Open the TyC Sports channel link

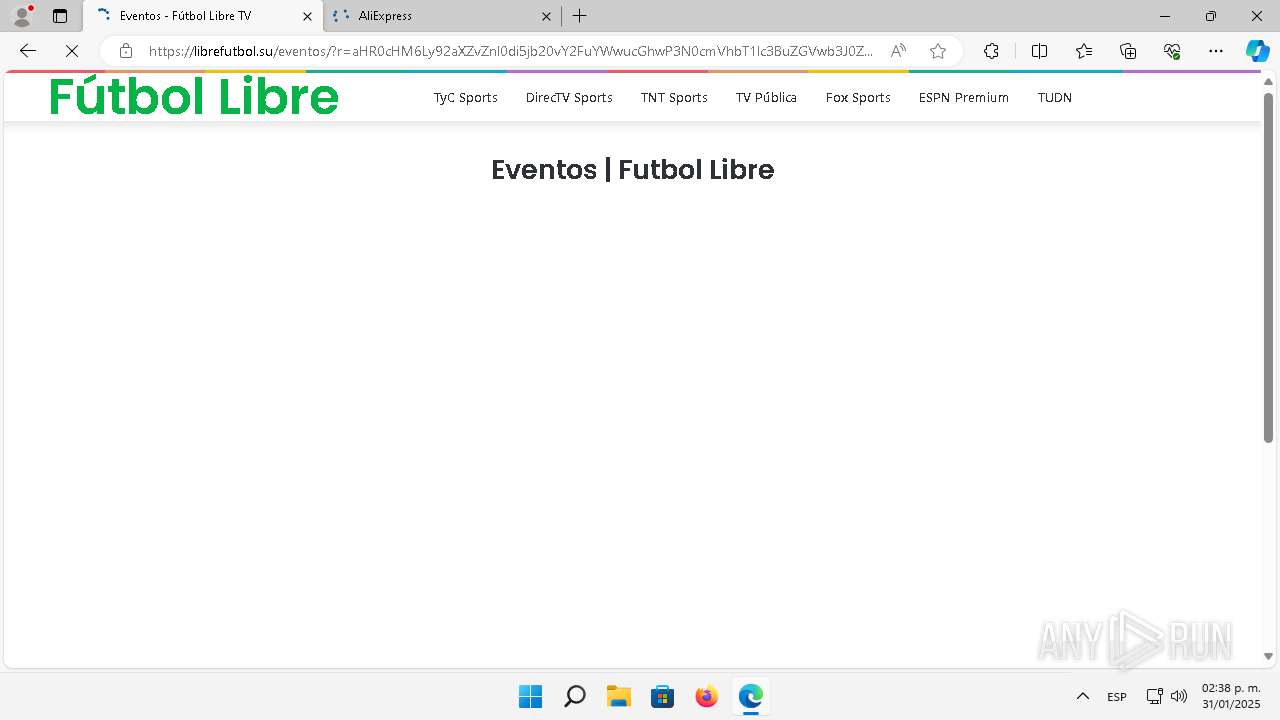(465, 97)
